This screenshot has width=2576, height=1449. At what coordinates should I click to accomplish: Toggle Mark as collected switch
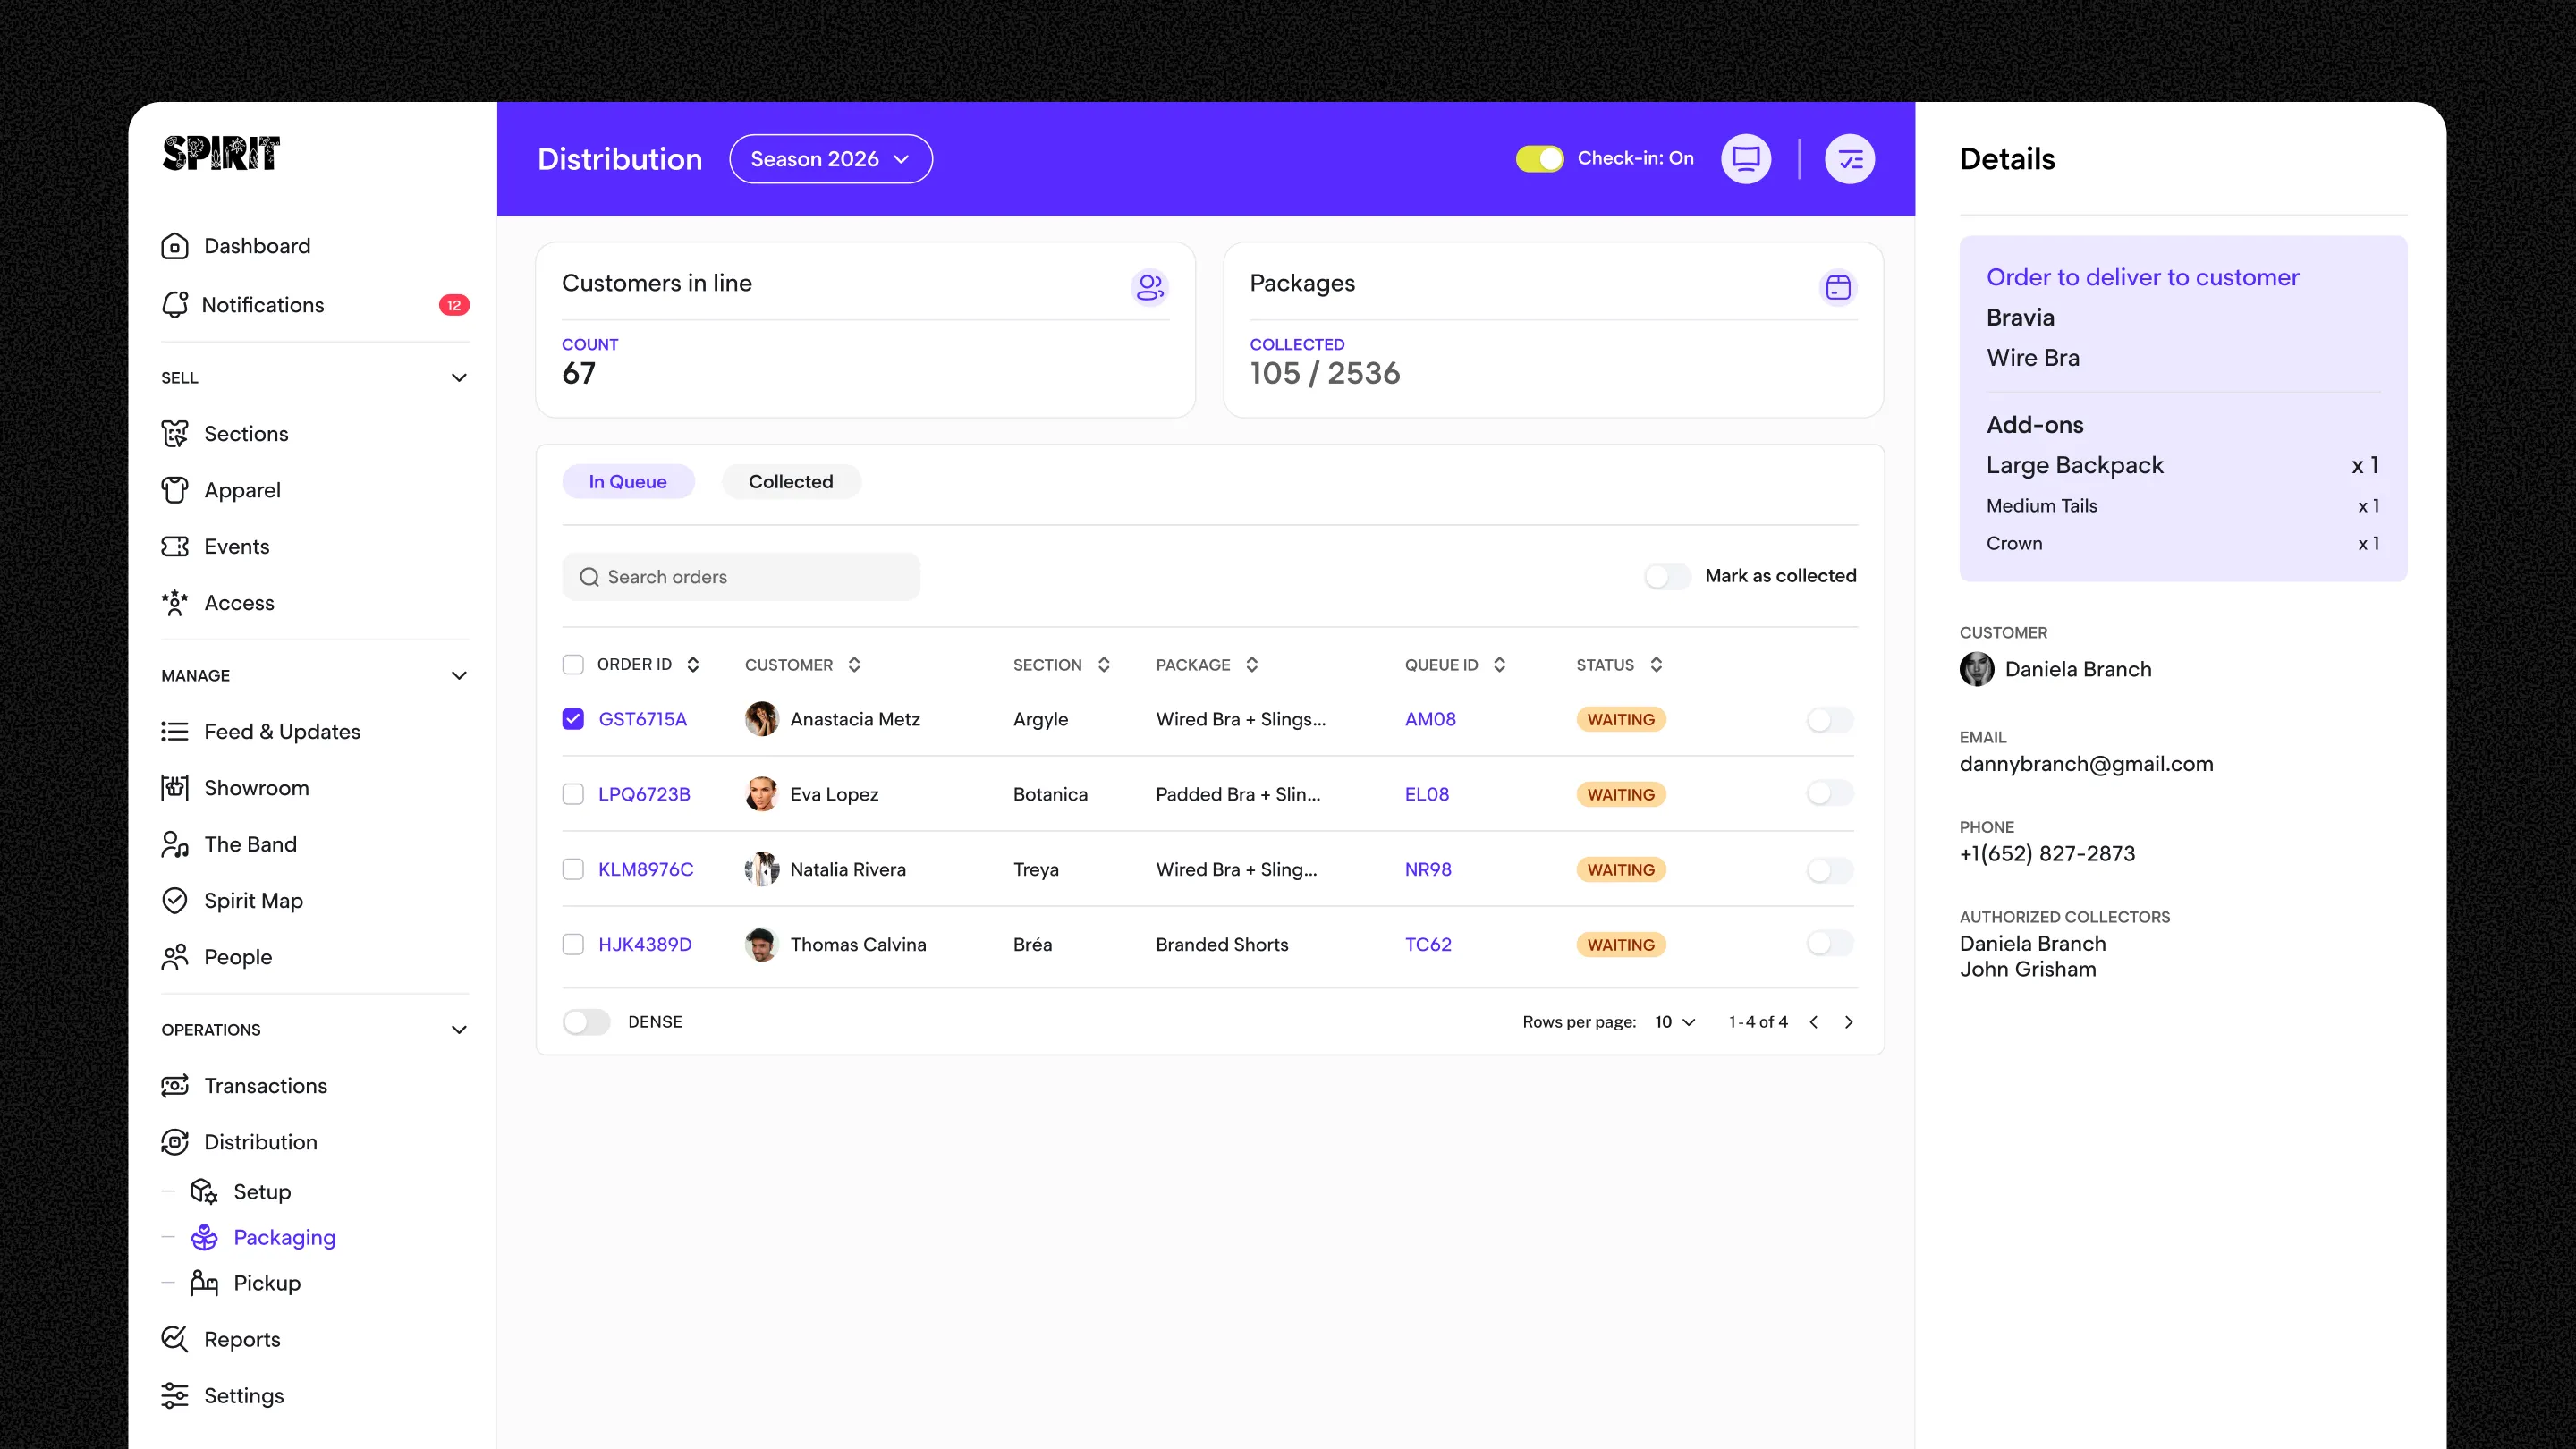click(1667, 576)
